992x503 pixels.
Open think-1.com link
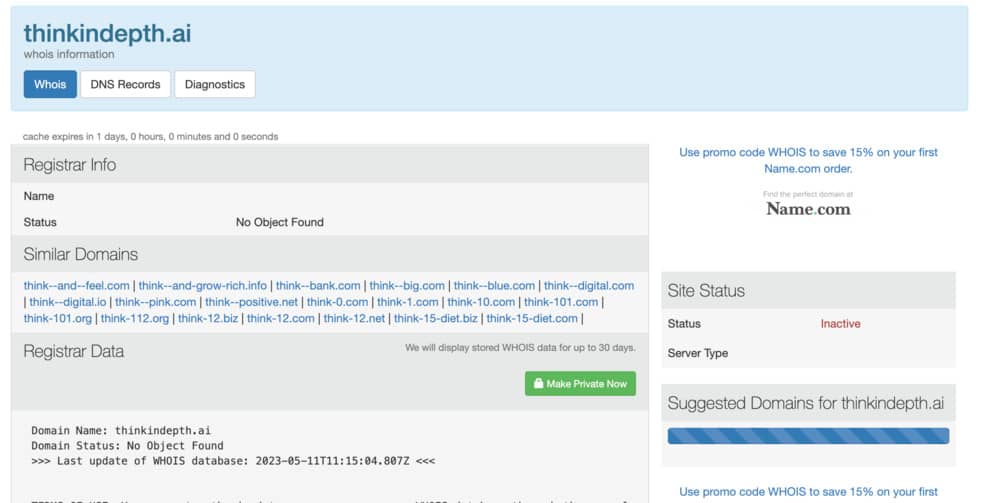pos(407,302)
